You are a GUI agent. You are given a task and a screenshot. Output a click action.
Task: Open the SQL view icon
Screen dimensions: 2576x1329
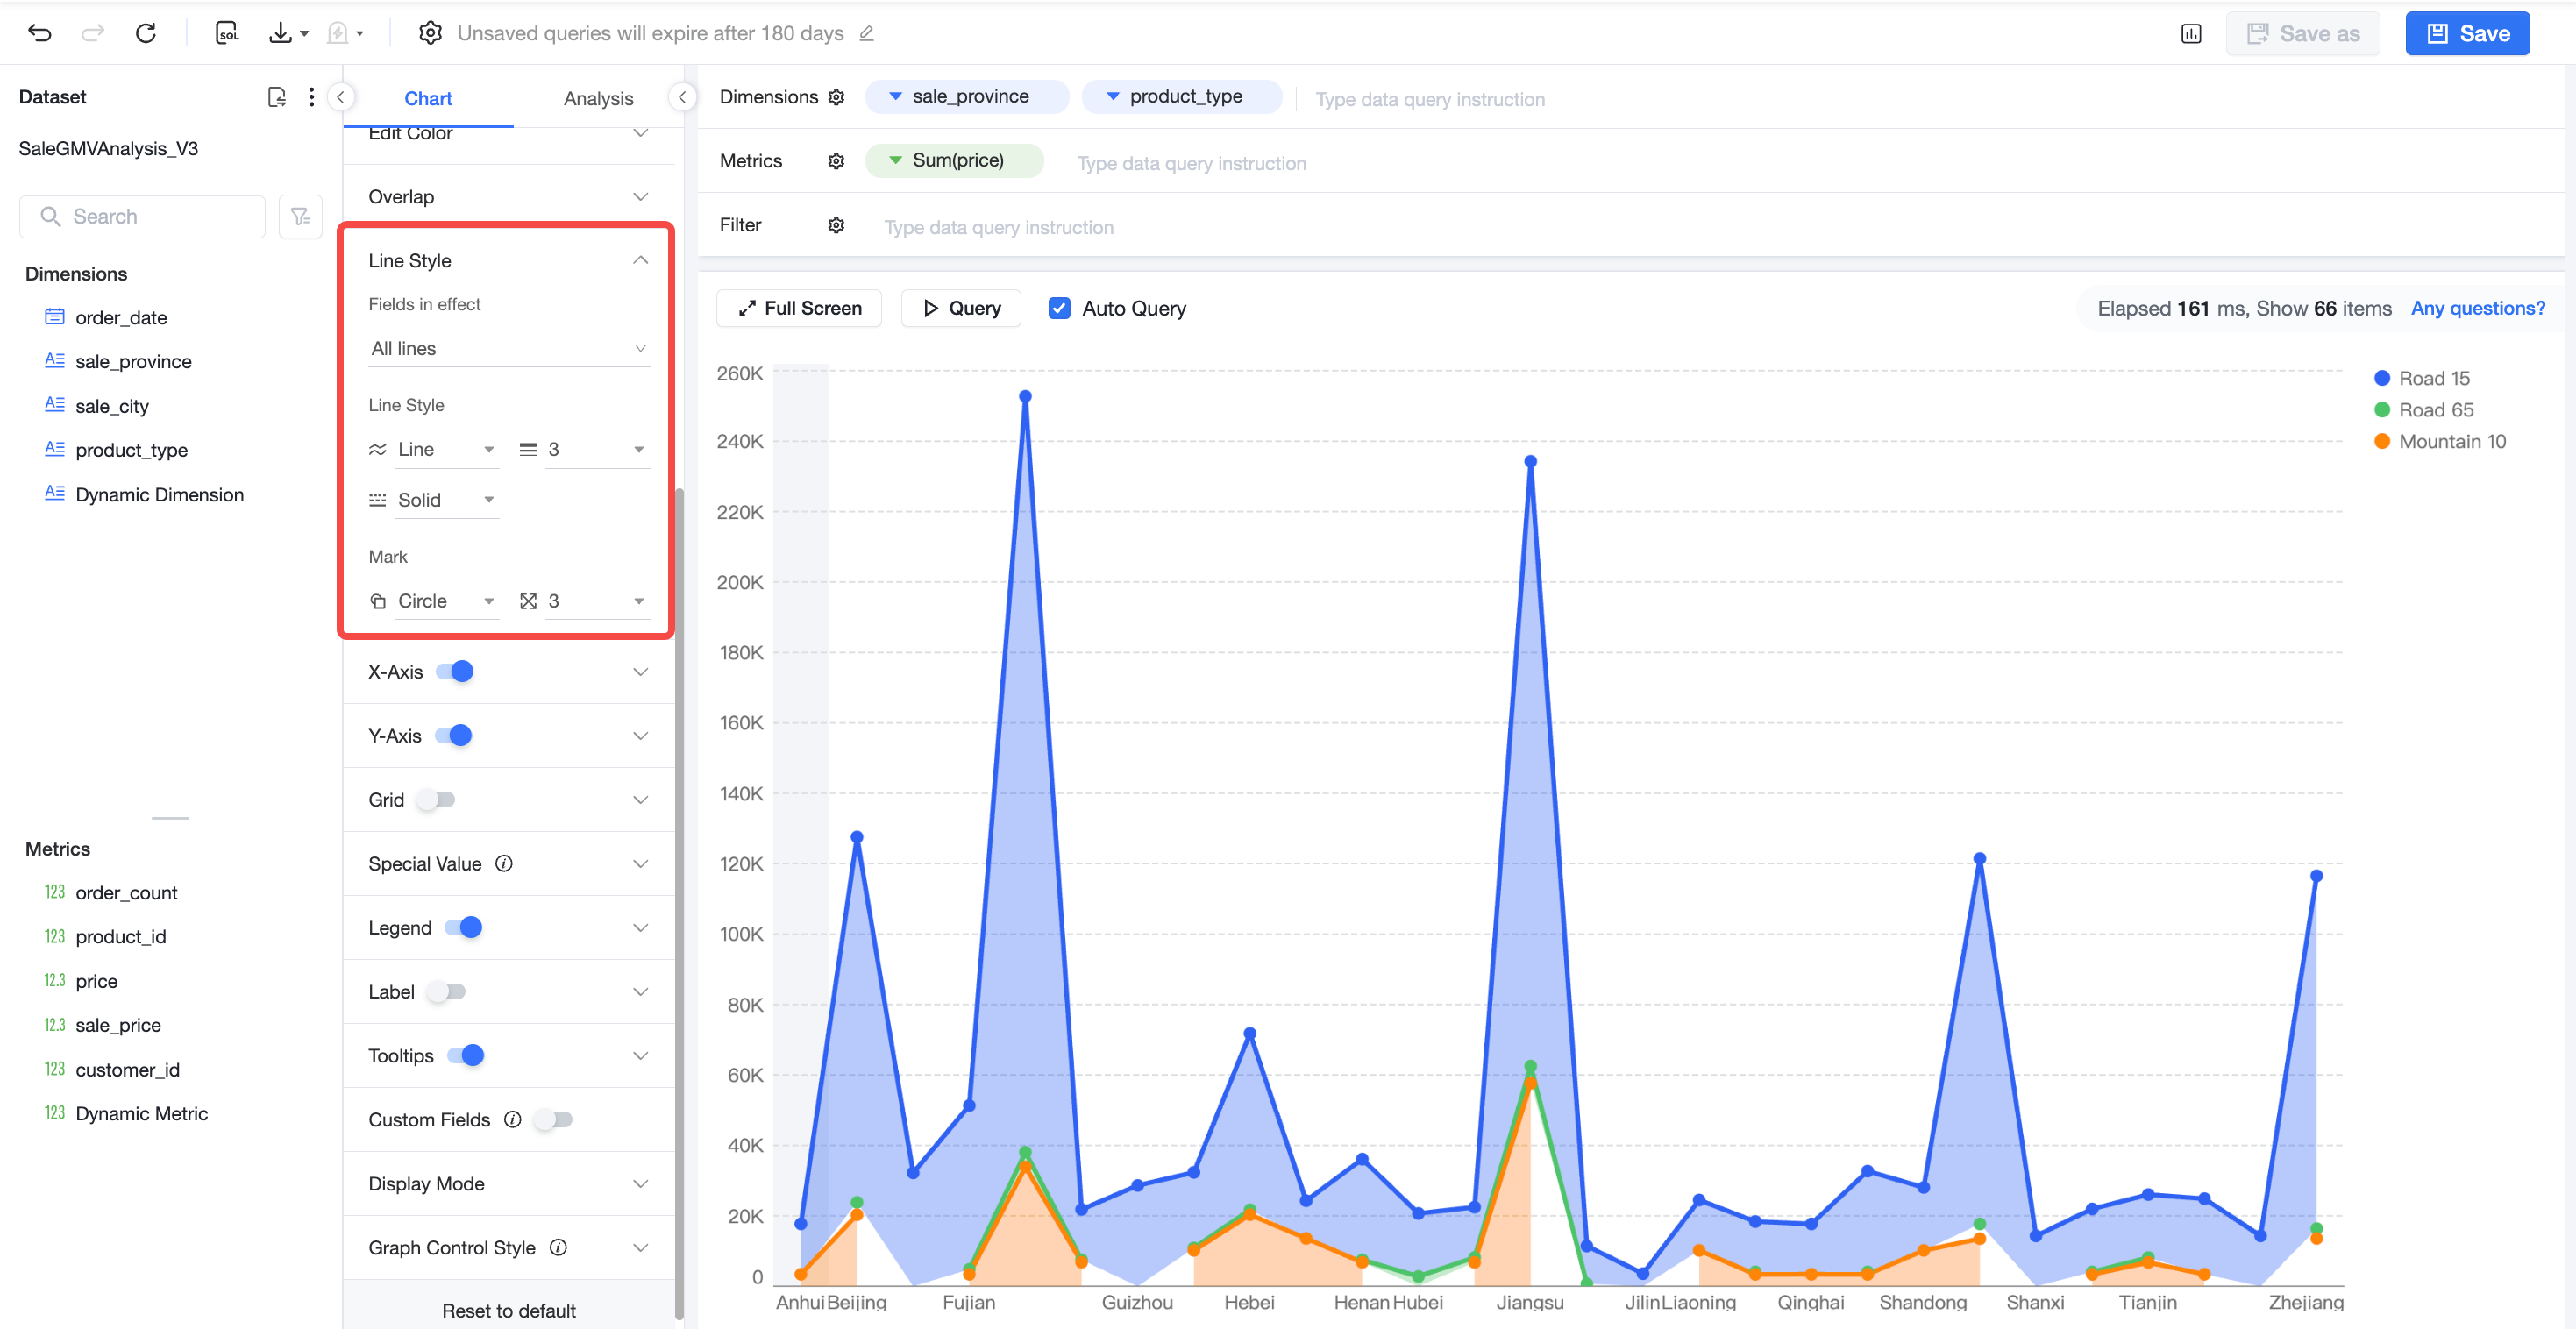click(x=227, y=33)
